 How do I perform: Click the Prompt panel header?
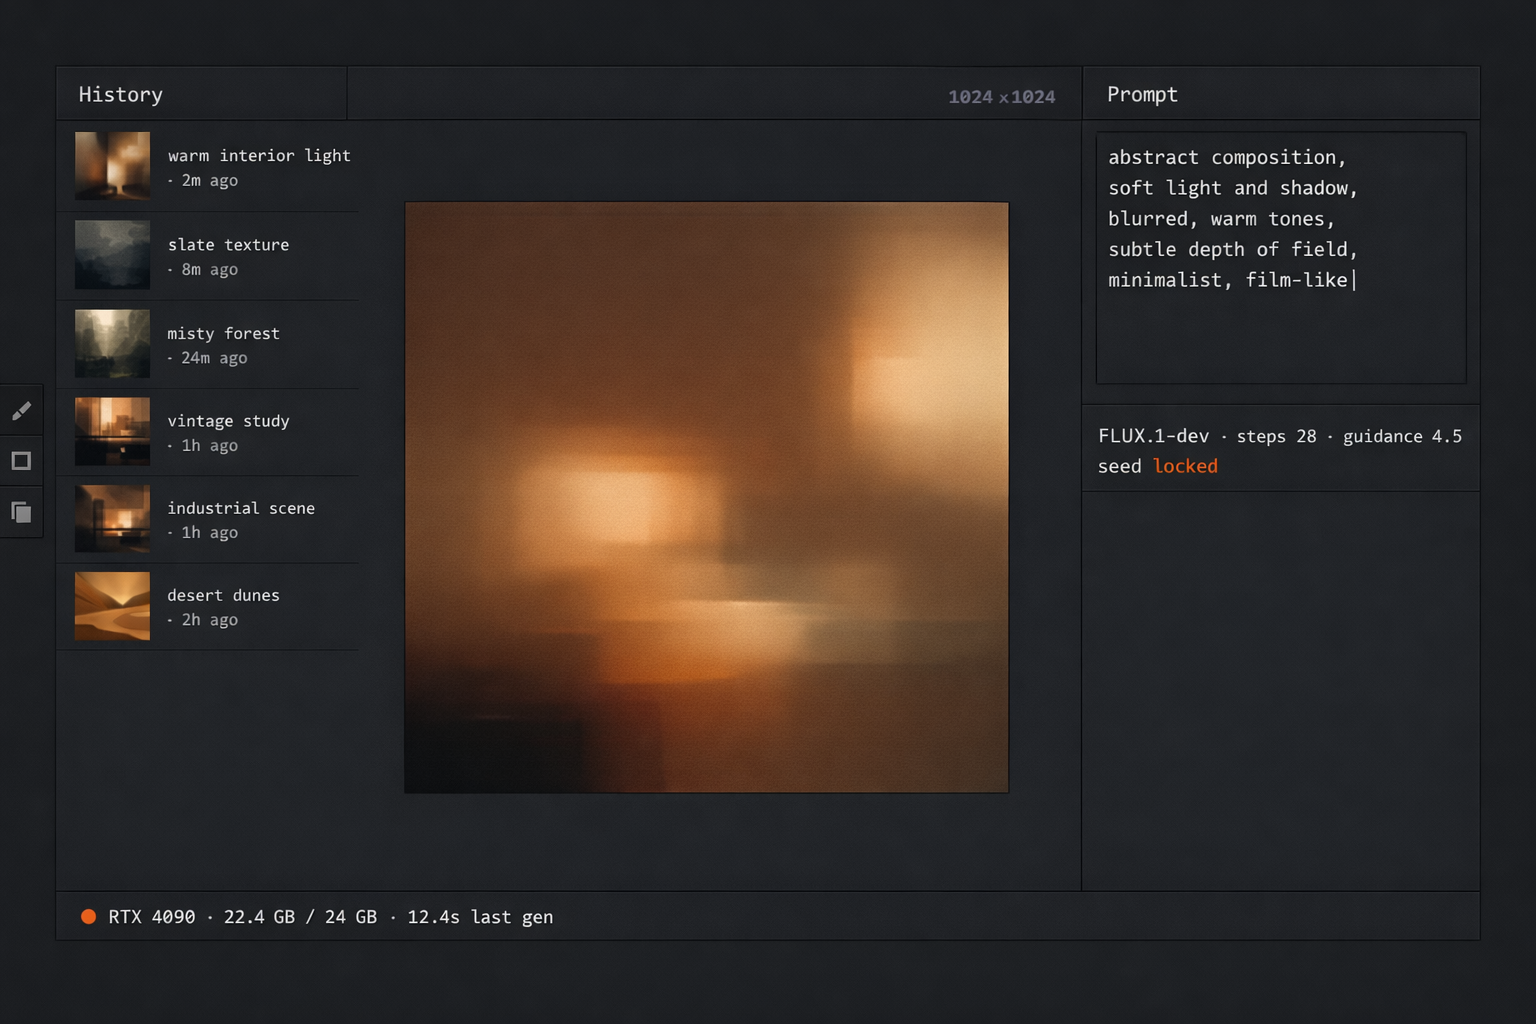pos(1142,95)
